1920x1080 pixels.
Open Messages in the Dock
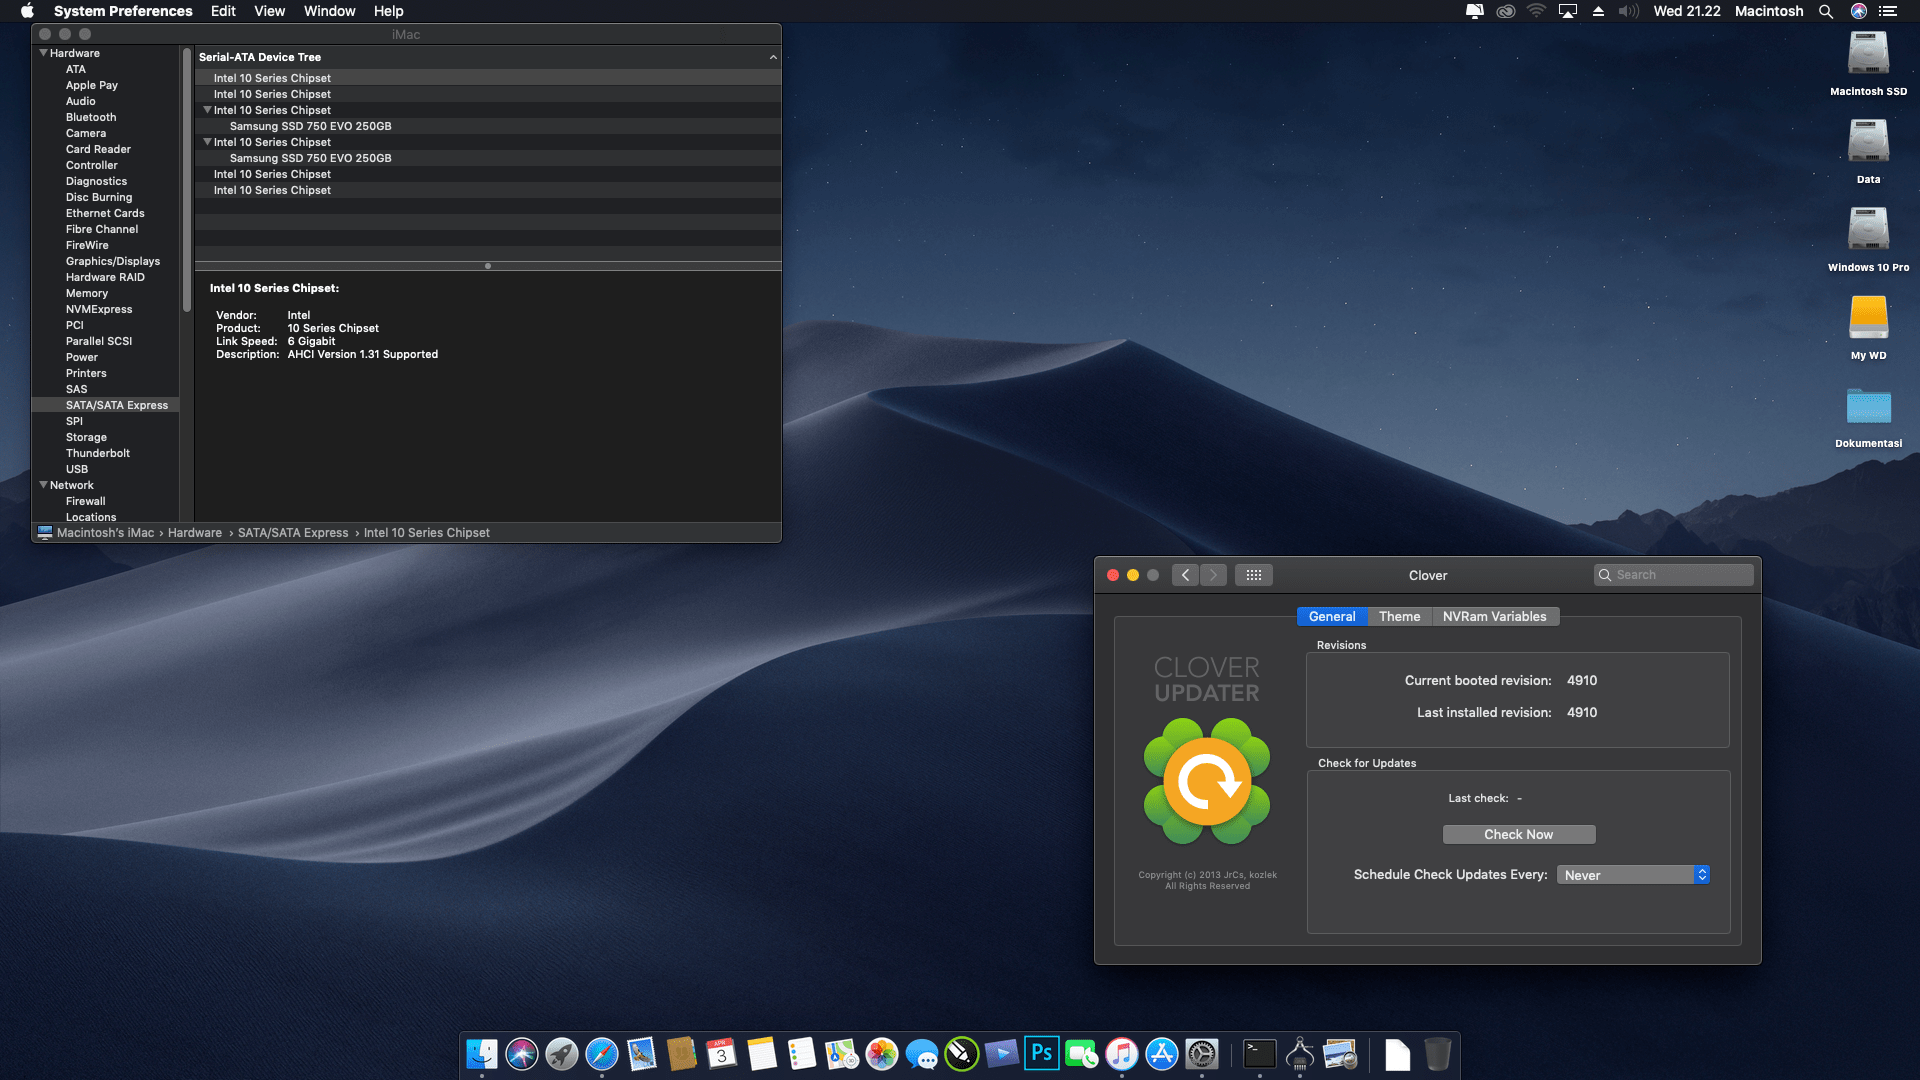921,1053
